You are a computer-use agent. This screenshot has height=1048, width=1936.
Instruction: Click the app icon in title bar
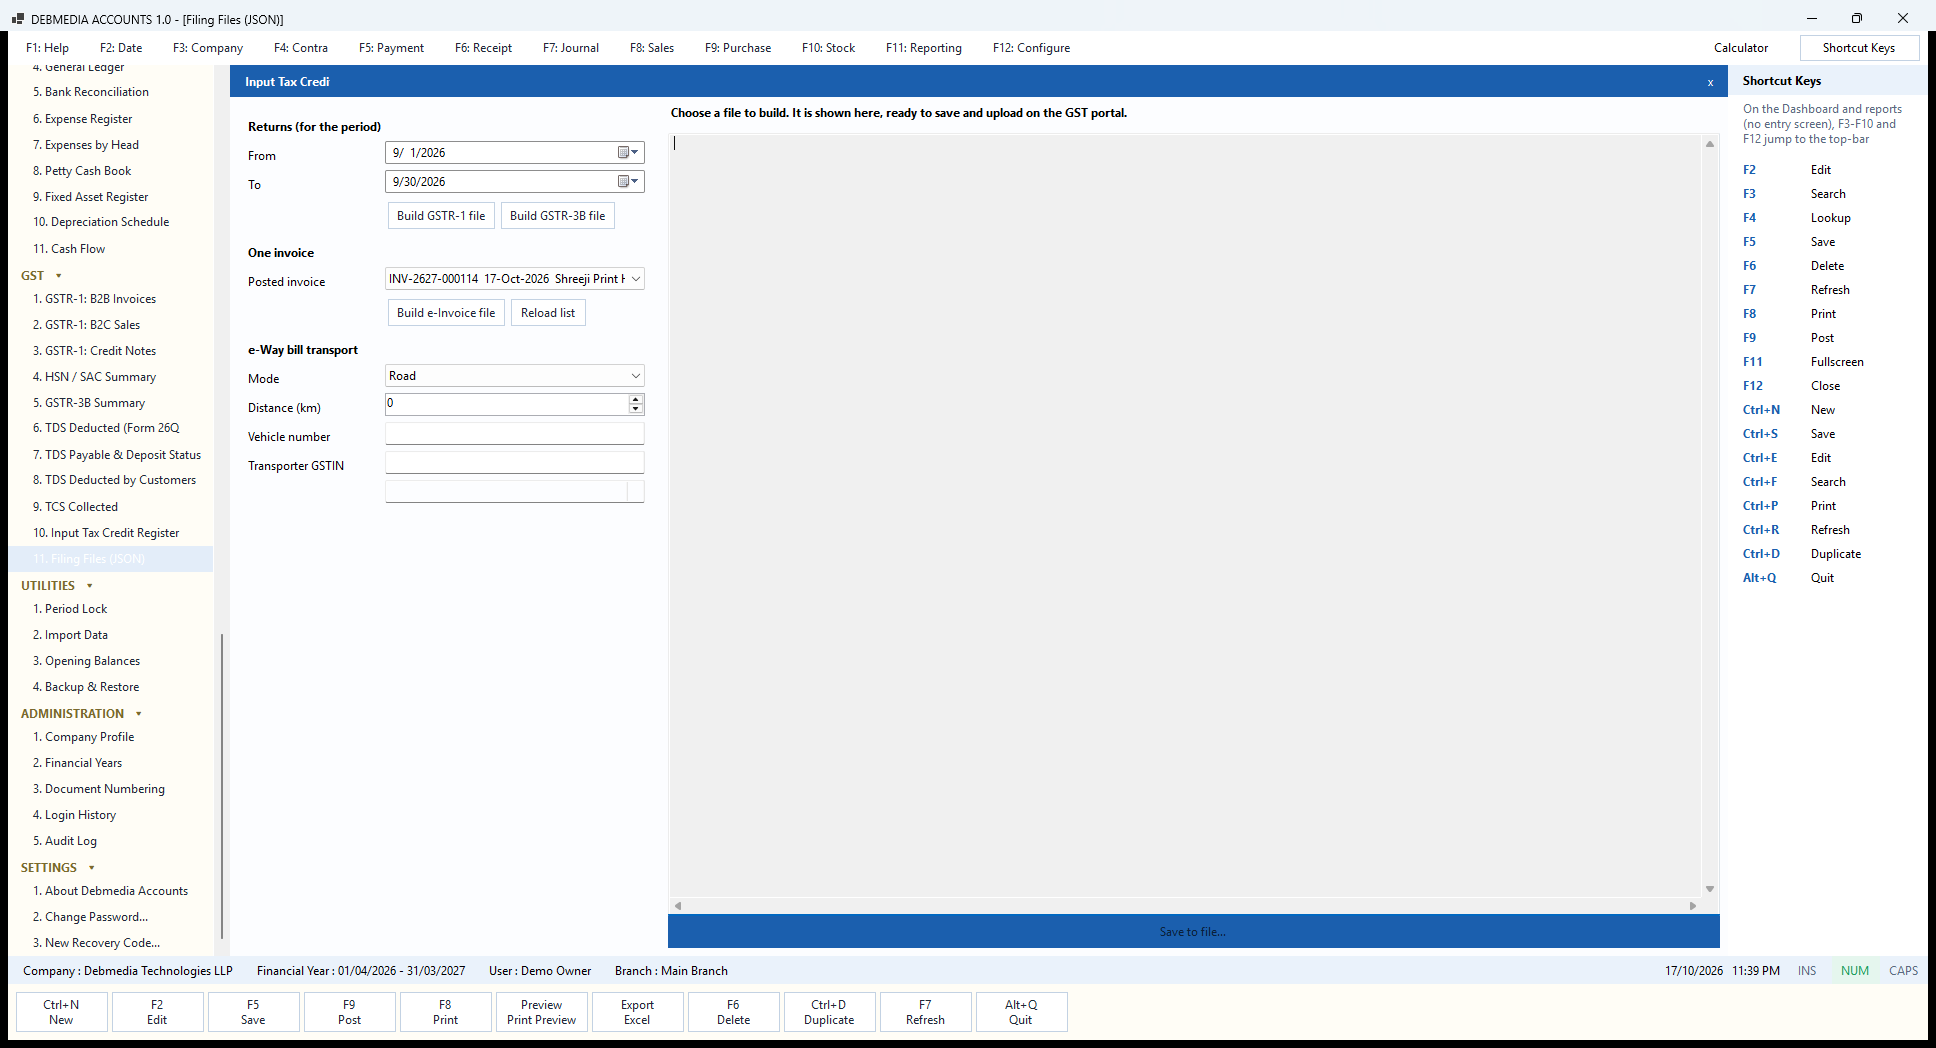coord(17,19)
